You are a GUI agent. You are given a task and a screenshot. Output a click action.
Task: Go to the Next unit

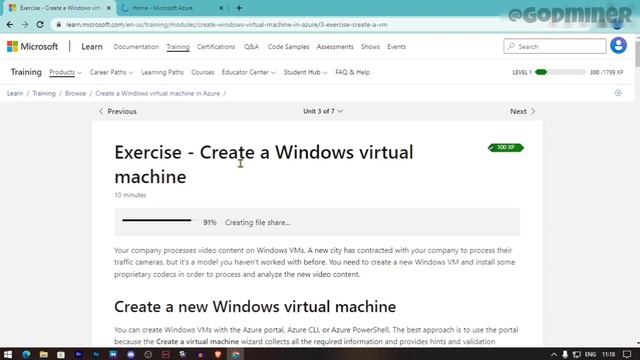tap(522, 111)
